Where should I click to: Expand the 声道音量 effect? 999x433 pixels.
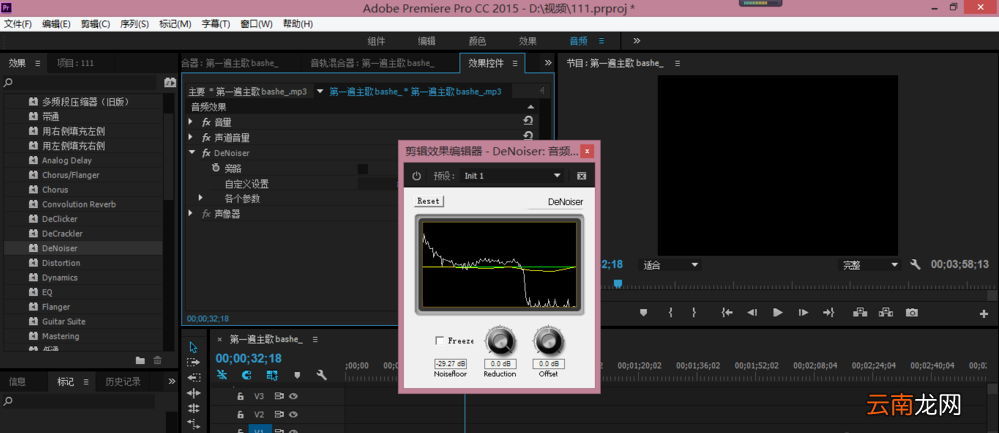tap(190, 137)
